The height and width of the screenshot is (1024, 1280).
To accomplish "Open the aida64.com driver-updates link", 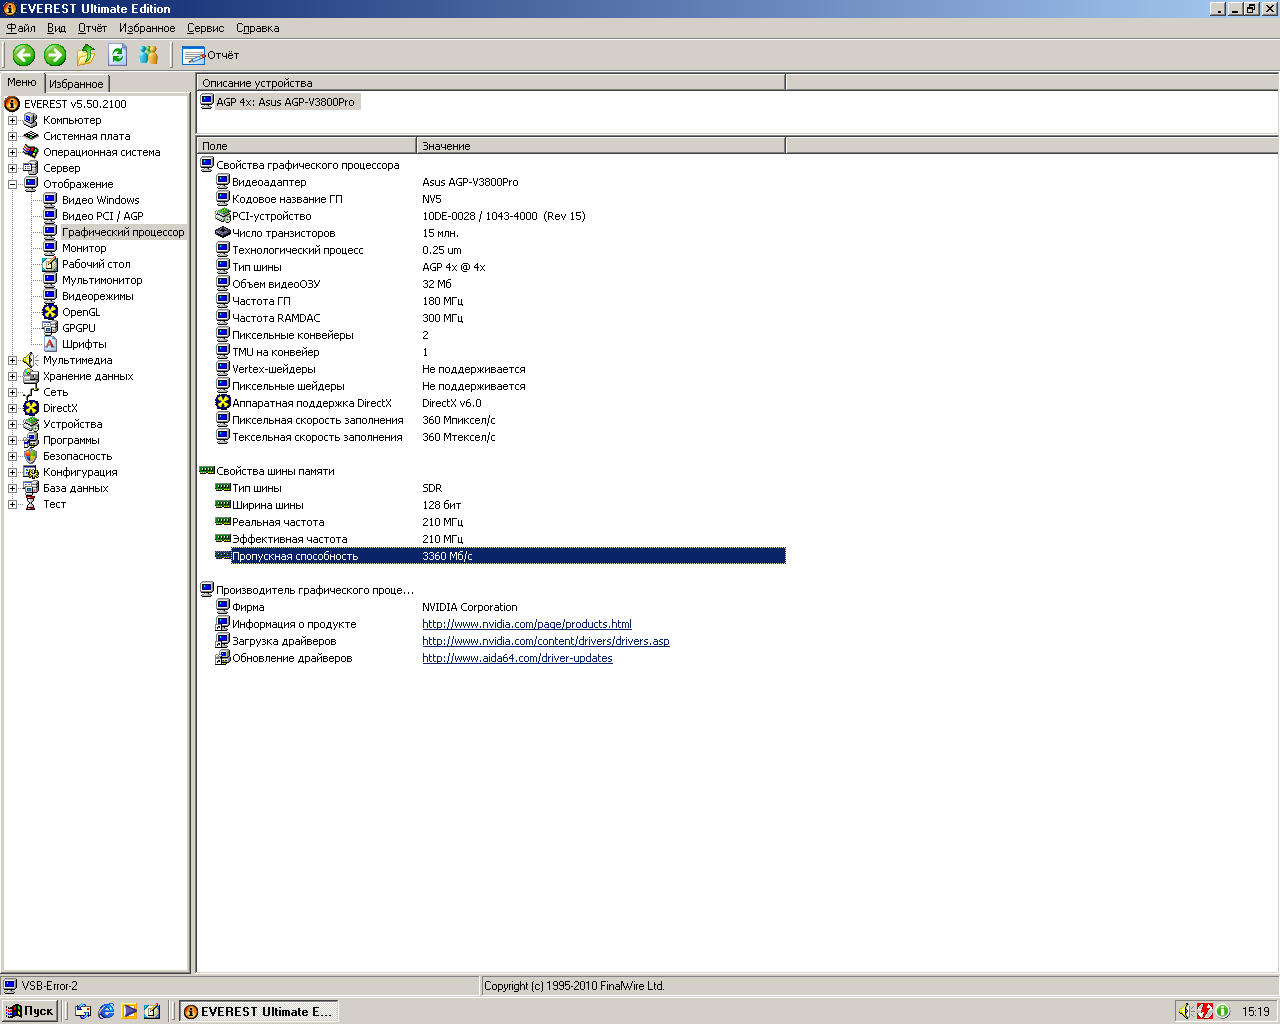I will pyautogui.click(x=517, y=658).
